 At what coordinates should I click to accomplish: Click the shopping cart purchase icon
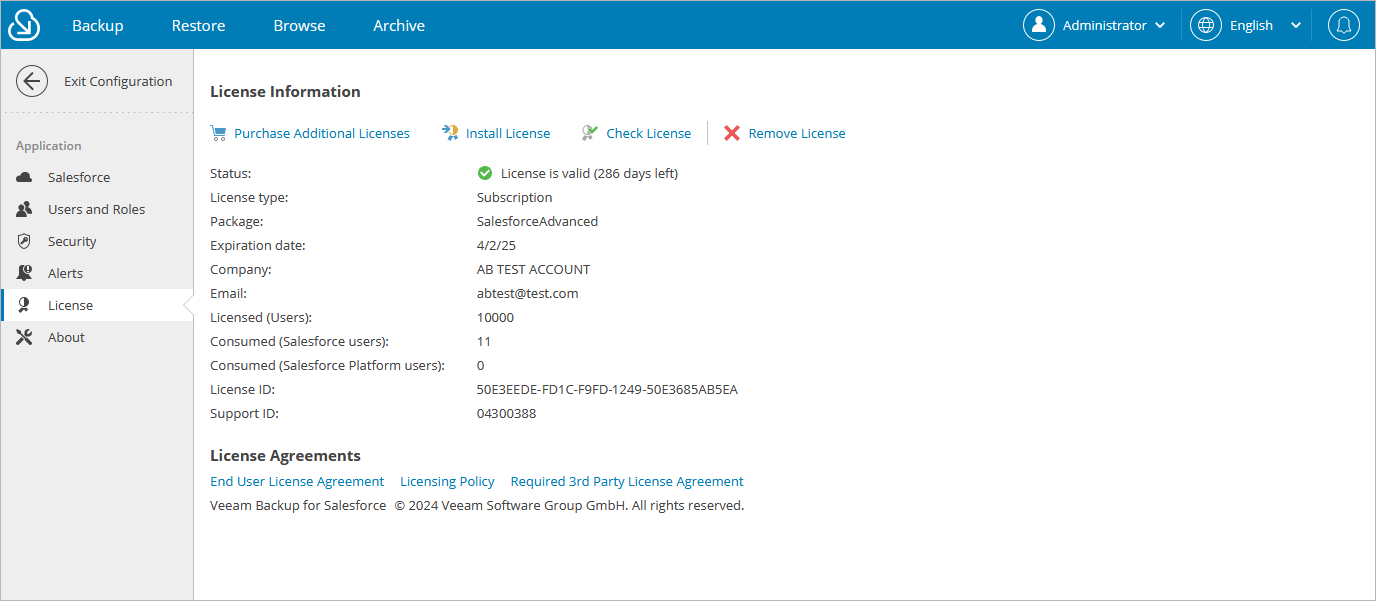point(218,133)
